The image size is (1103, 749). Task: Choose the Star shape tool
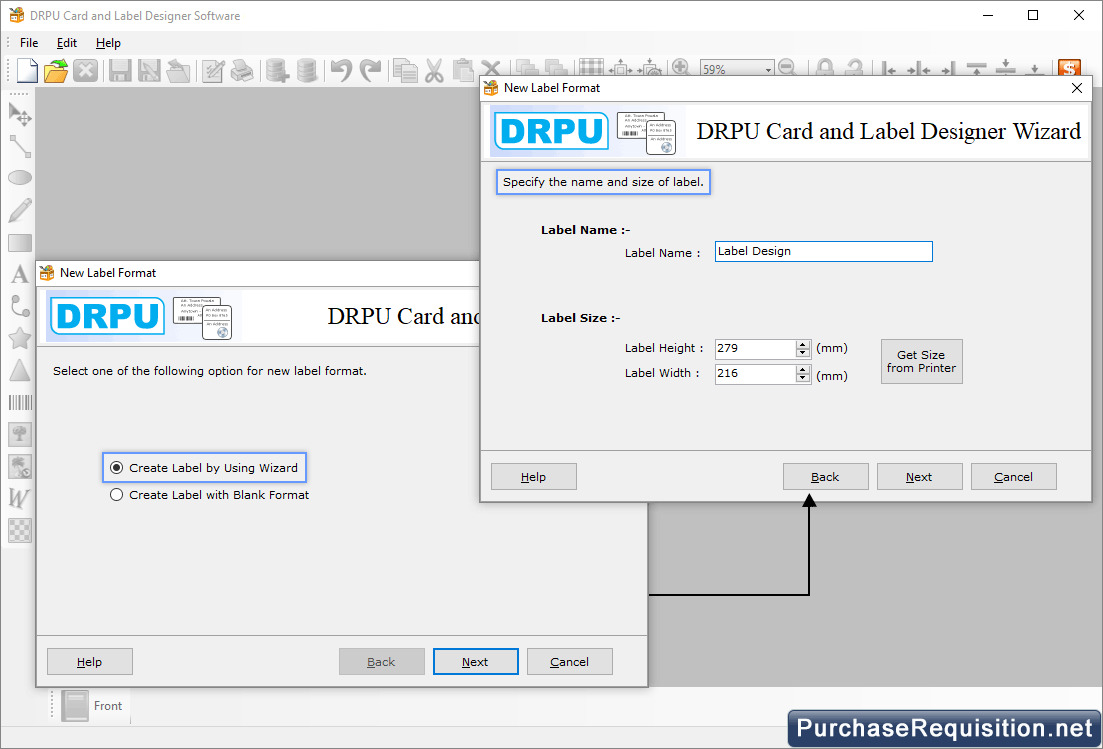[x=20, y=338]
